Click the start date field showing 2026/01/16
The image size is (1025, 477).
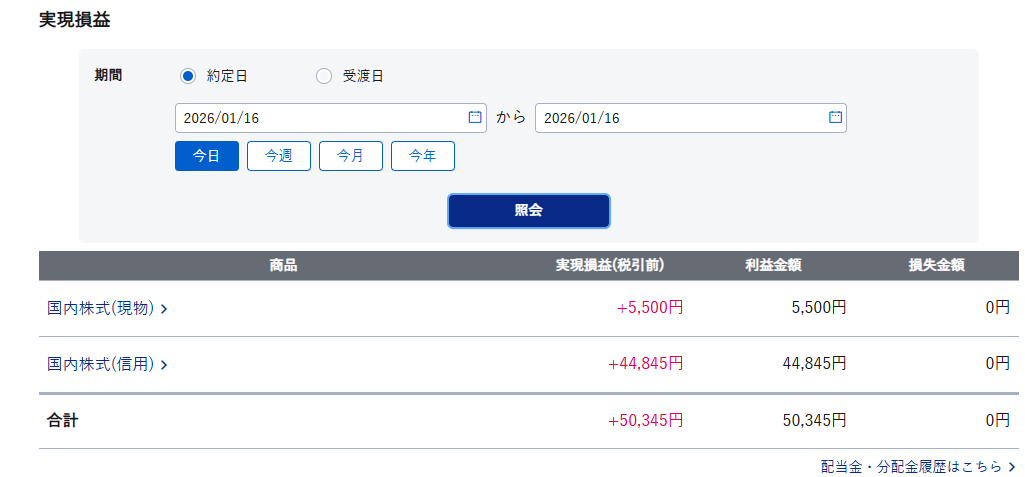[x=320, y=118]
